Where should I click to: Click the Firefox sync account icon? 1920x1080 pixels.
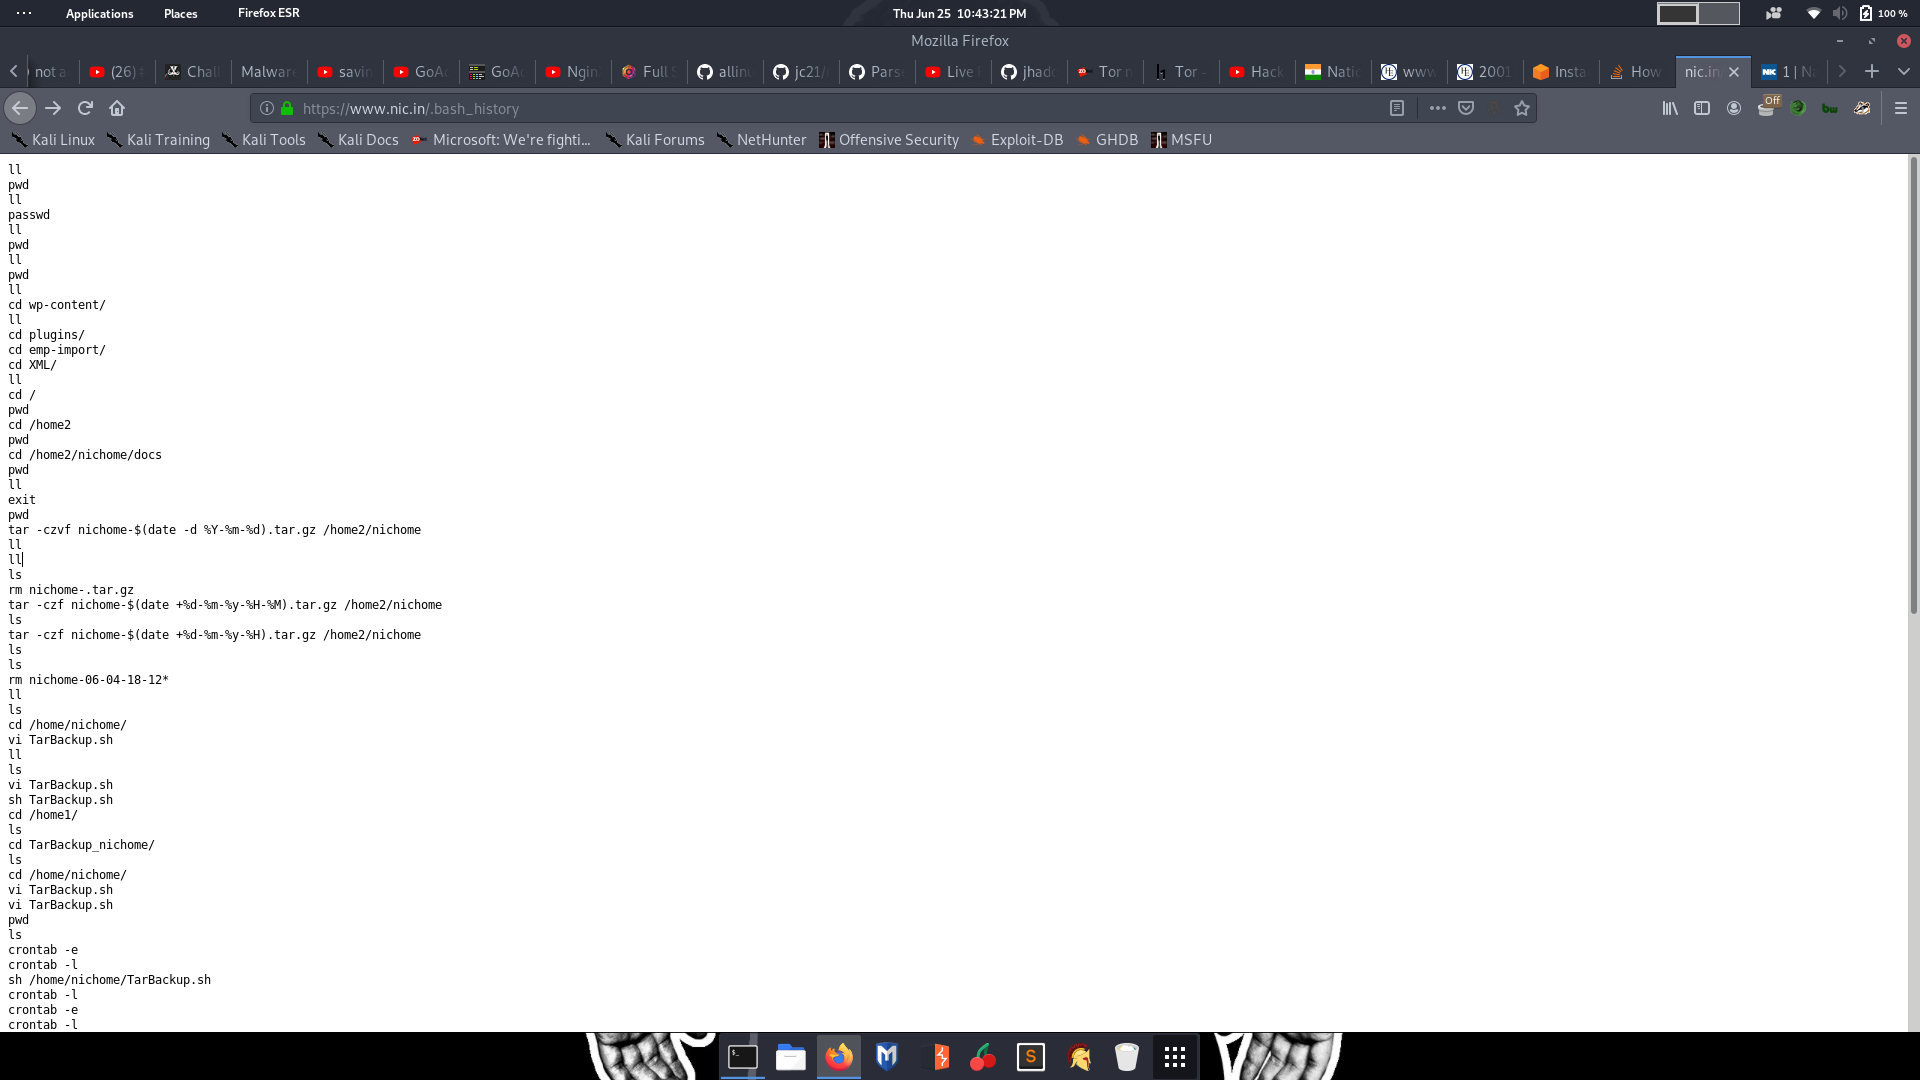[x=1734, y=108]
